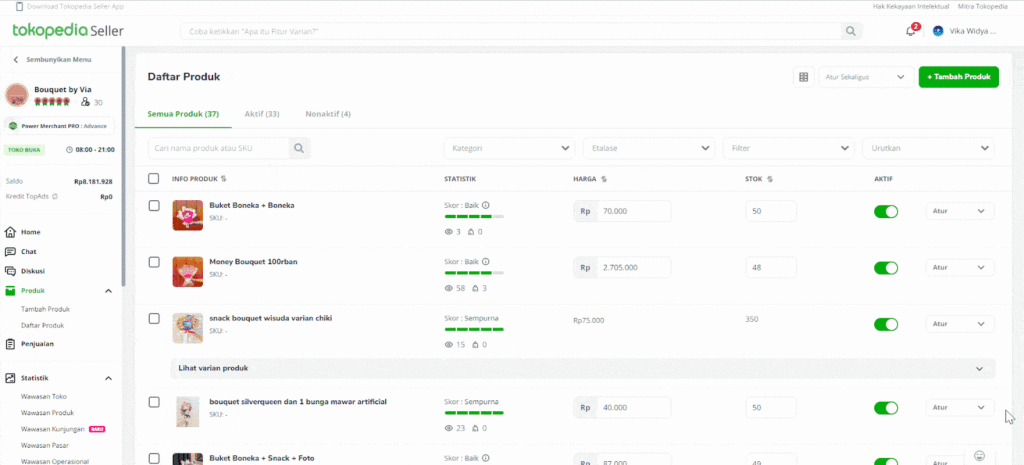Switch to Nonaktif (4) tab
This screenshot has width=1024, height=465.
pos(328,114)
